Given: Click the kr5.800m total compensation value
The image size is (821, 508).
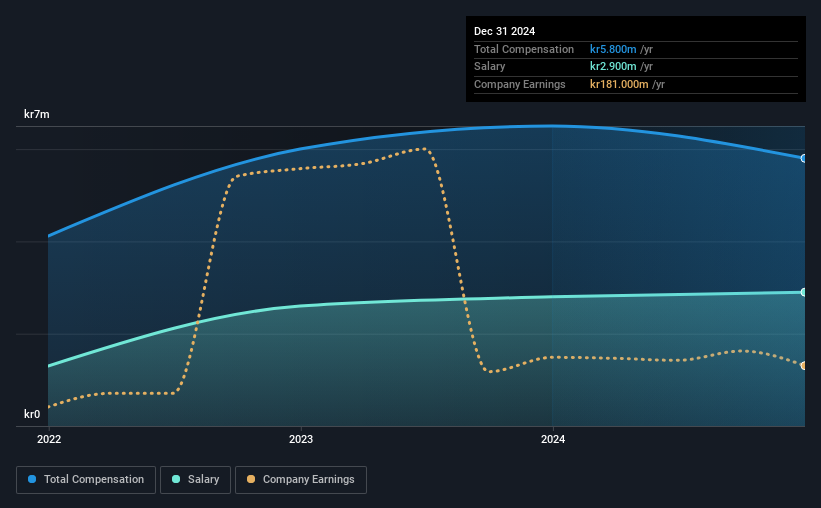Looking at the screenshot, I should (x=613, y=49).
